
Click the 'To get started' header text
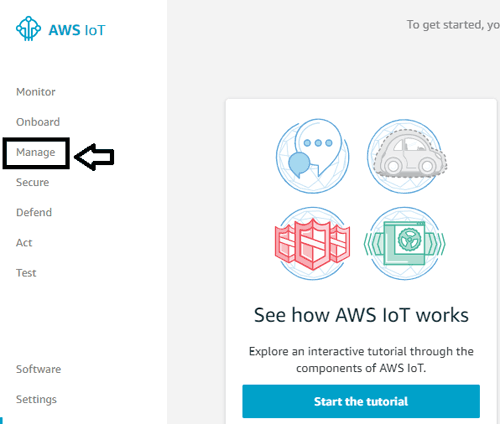pyautogui.click(x=453, y=25)
